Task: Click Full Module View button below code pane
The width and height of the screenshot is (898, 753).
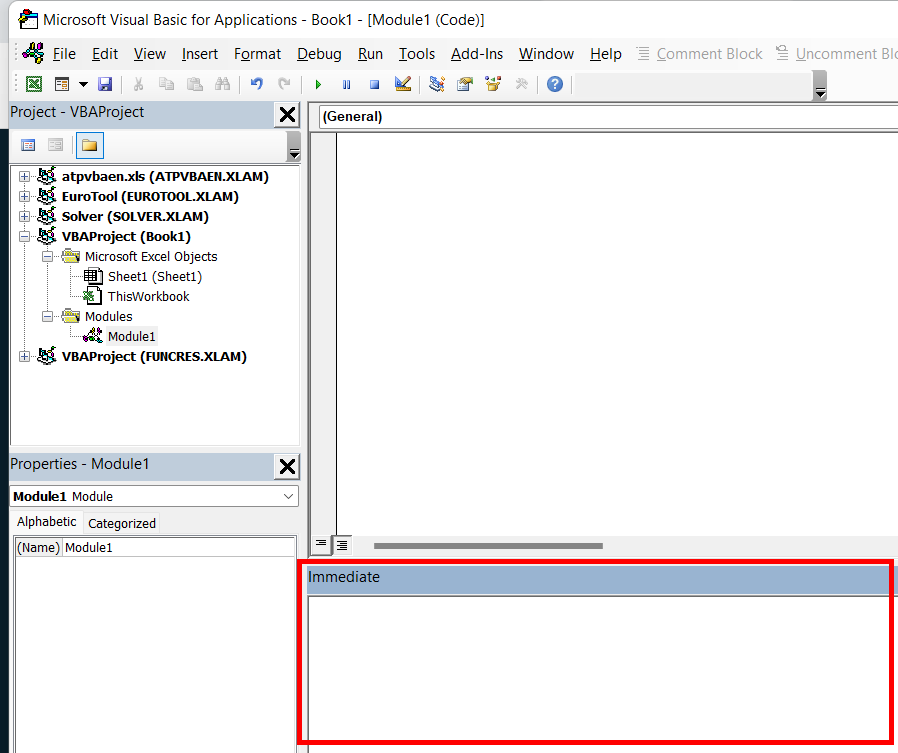Action: 342,545
